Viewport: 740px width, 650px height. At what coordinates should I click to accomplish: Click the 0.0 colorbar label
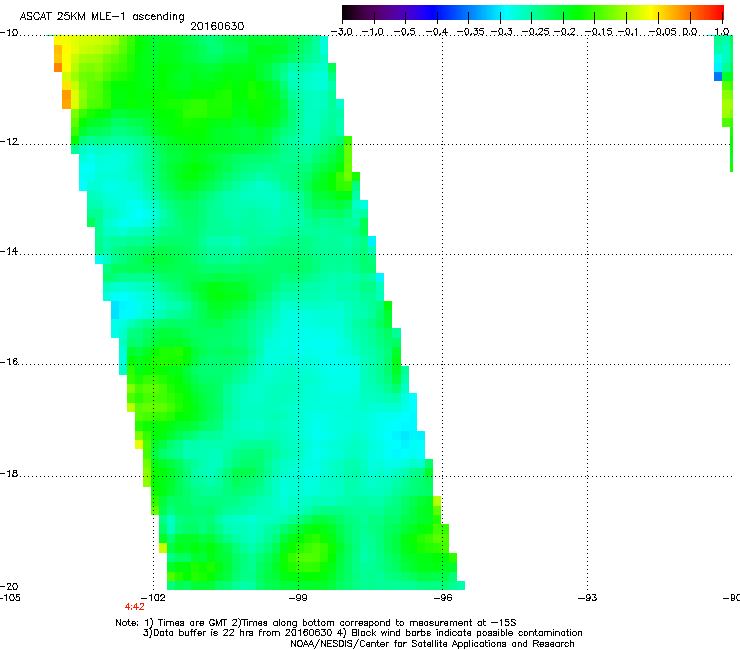690,32
